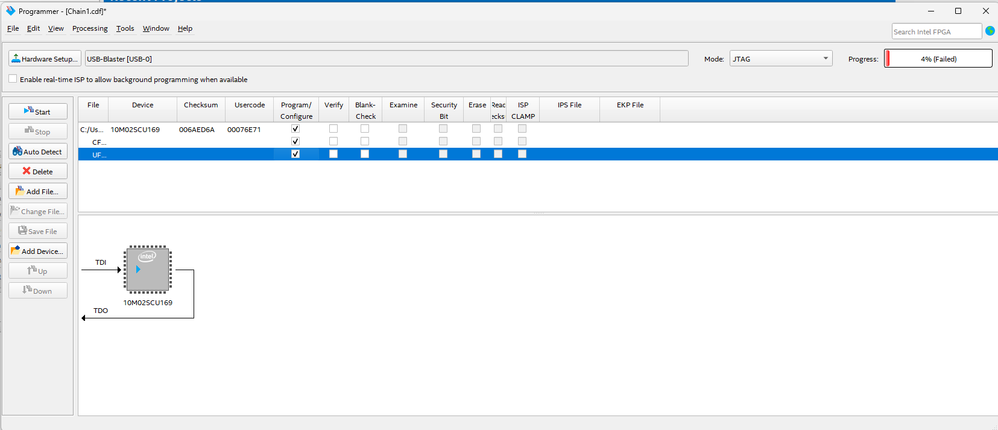Click the IPS File column header
The height and width of the screenshot is (430, 998).
pos(570,110)
